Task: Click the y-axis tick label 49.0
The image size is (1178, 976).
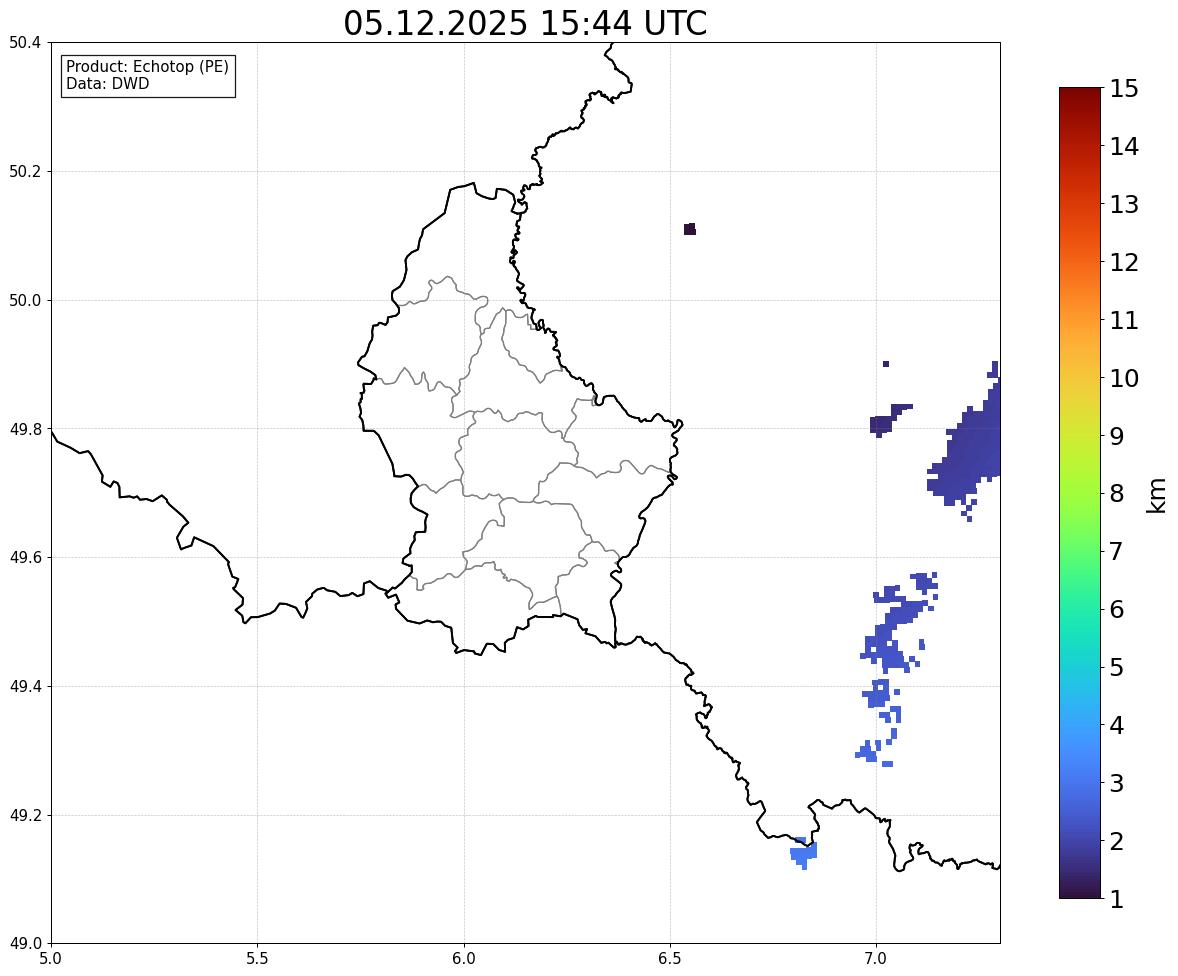Action: 25,944
